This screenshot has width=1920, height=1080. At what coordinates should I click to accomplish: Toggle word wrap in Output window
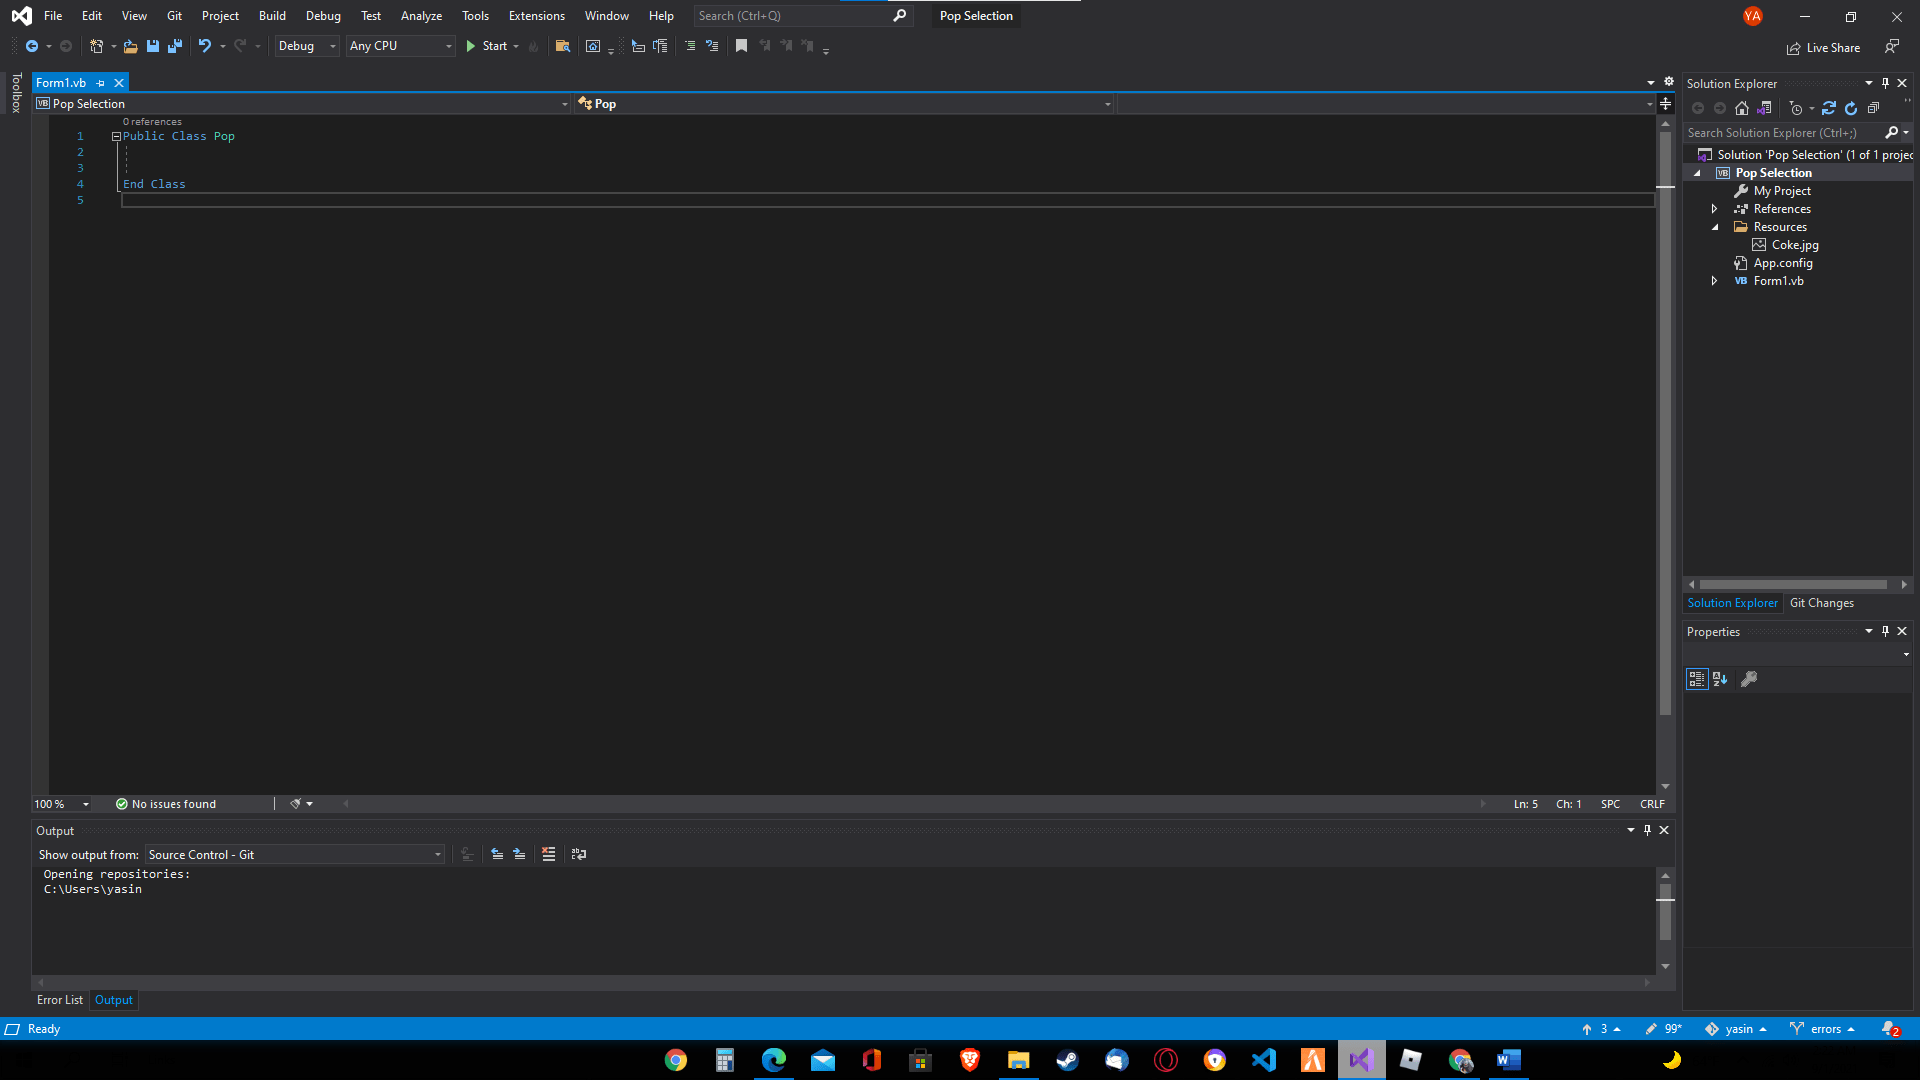(578, 854)
